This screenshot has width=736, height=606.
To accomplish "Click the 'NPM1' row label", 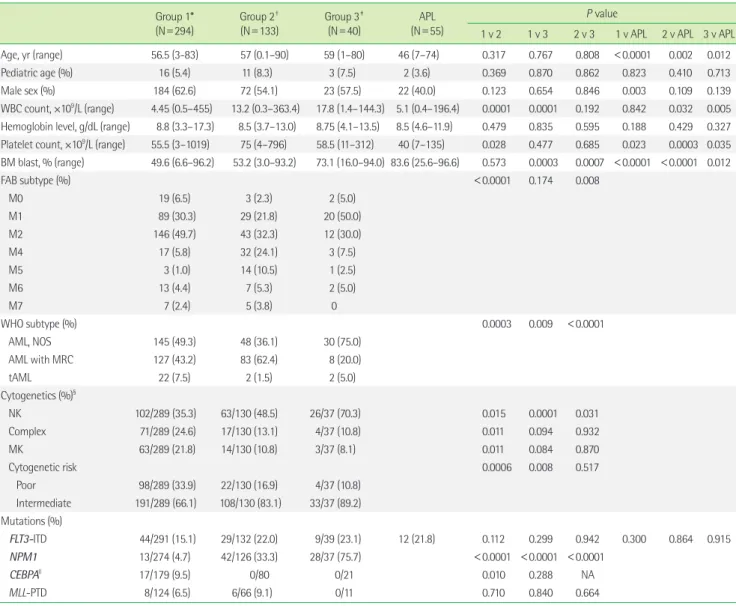I will coord(23,557).
